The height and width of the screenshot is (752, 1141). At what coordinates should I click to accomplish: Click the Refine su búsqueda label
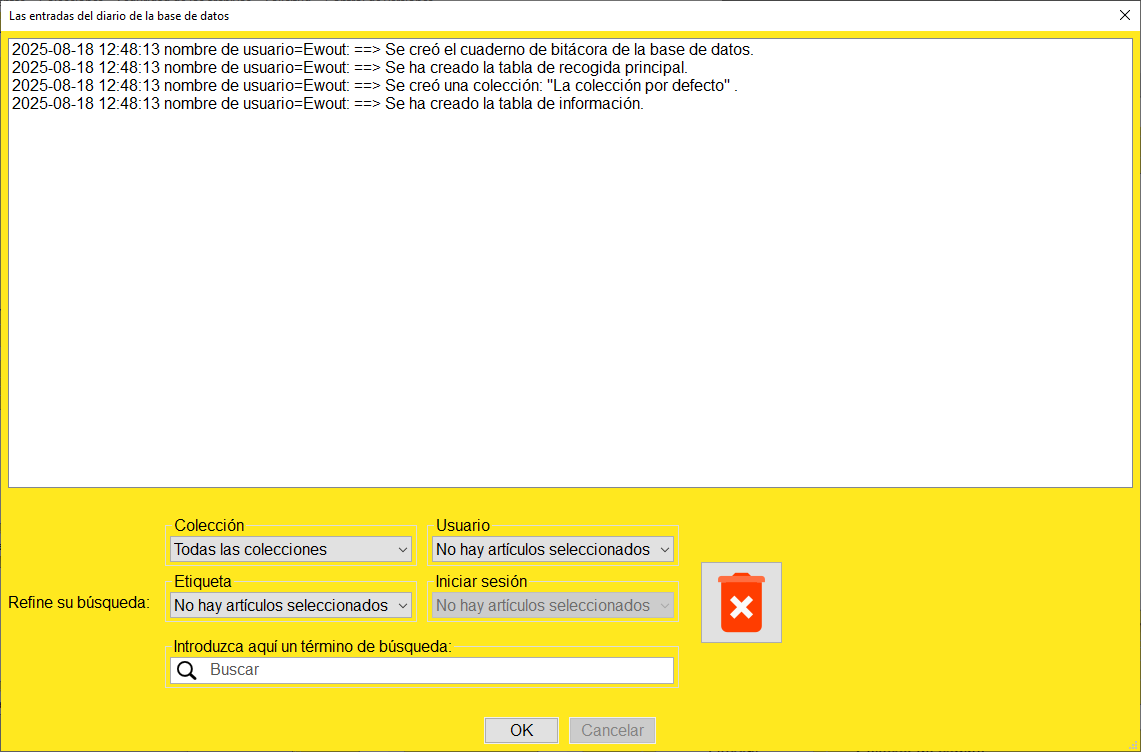point(78,603)
